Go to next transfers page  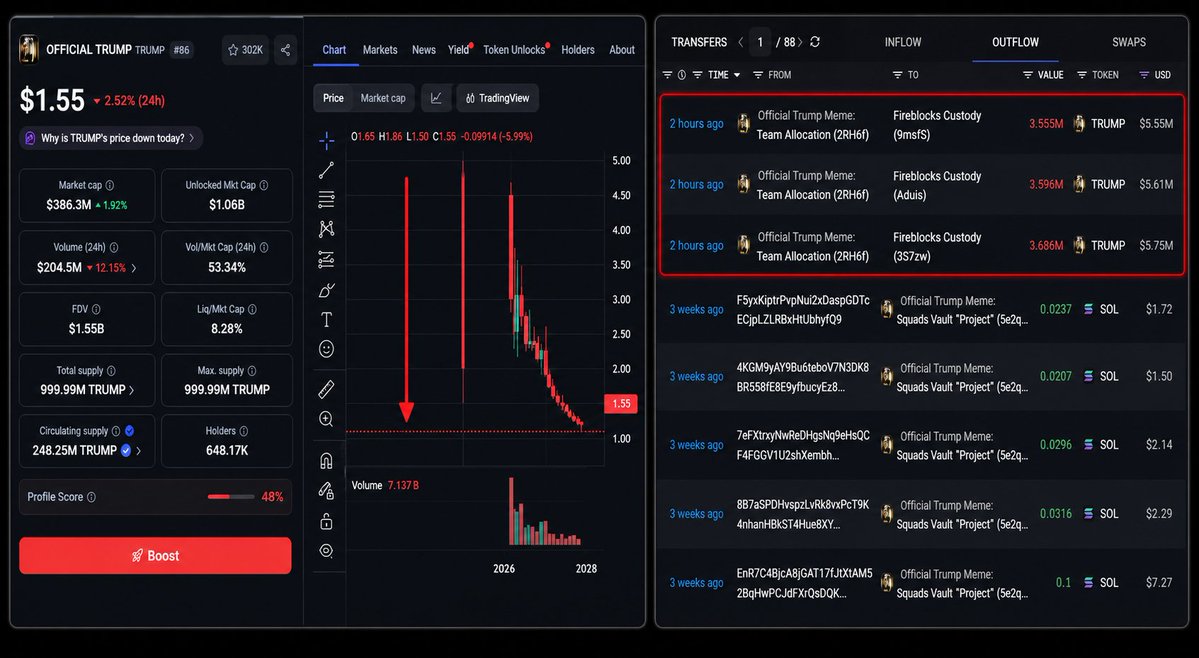(x=801, y=42)
